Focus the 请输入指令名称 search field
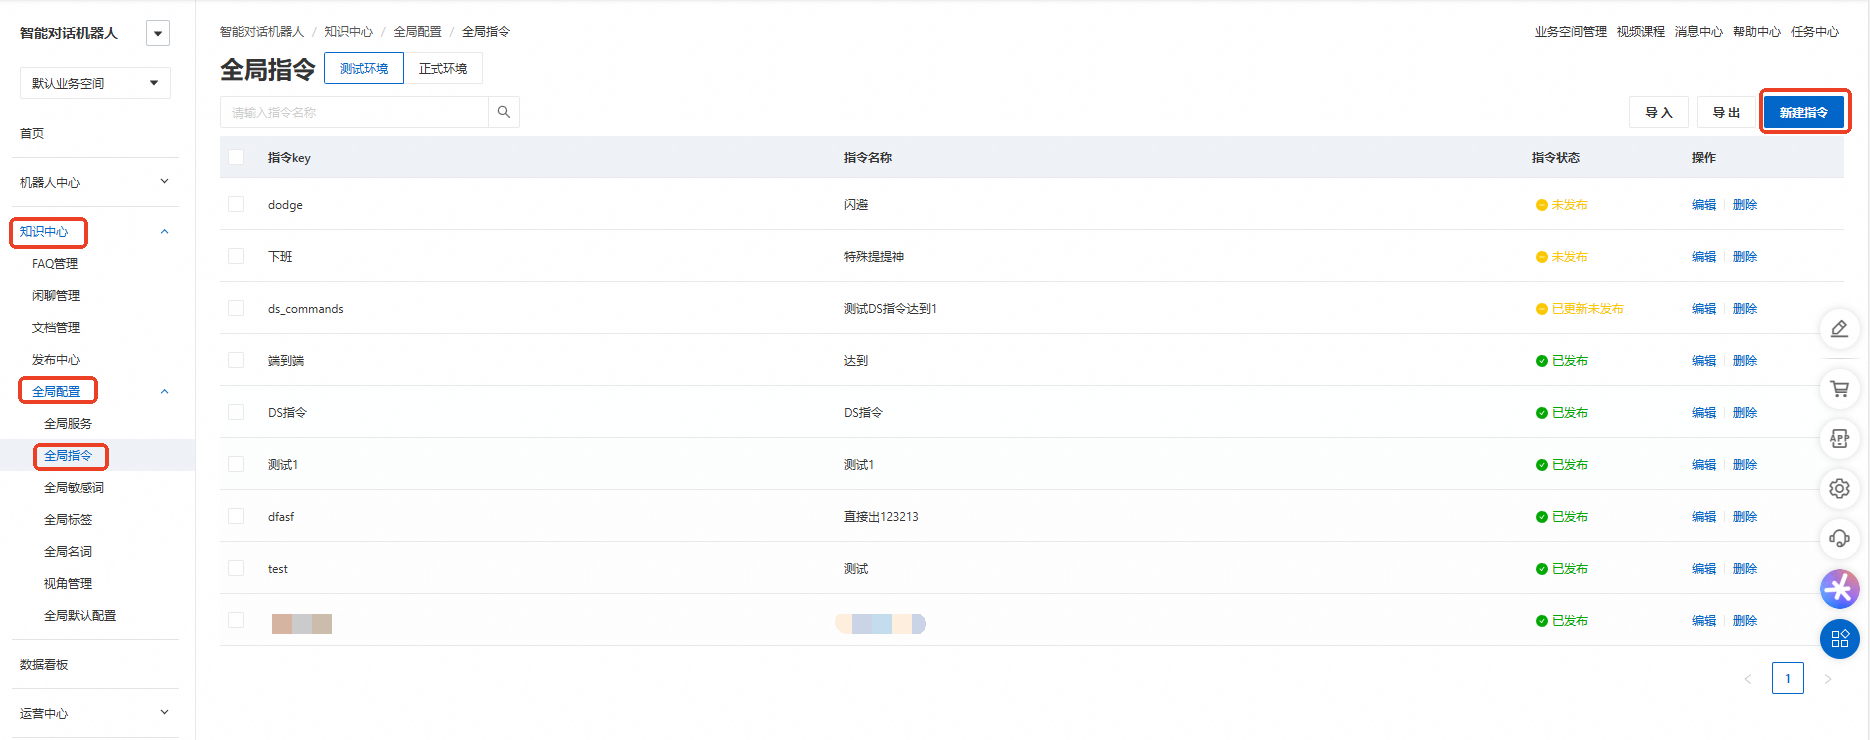 [354, 112]
